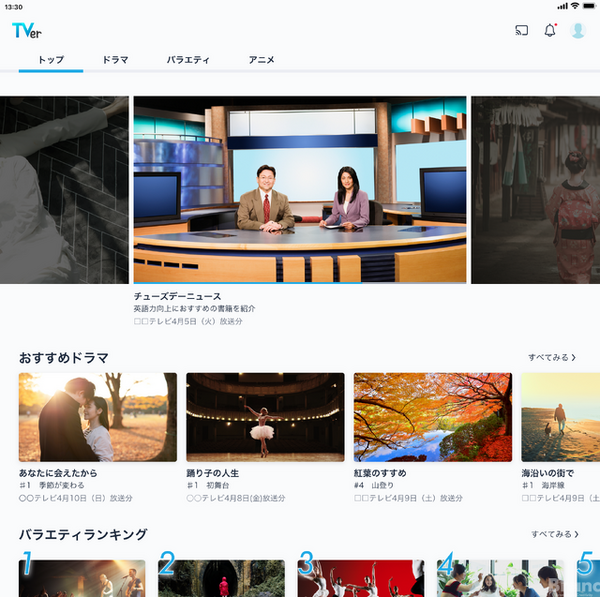This screenshot has width=600, height=597.
Task: Select テレビ4月10日（日）放送分 broadcast text
Action: (76, 498)
